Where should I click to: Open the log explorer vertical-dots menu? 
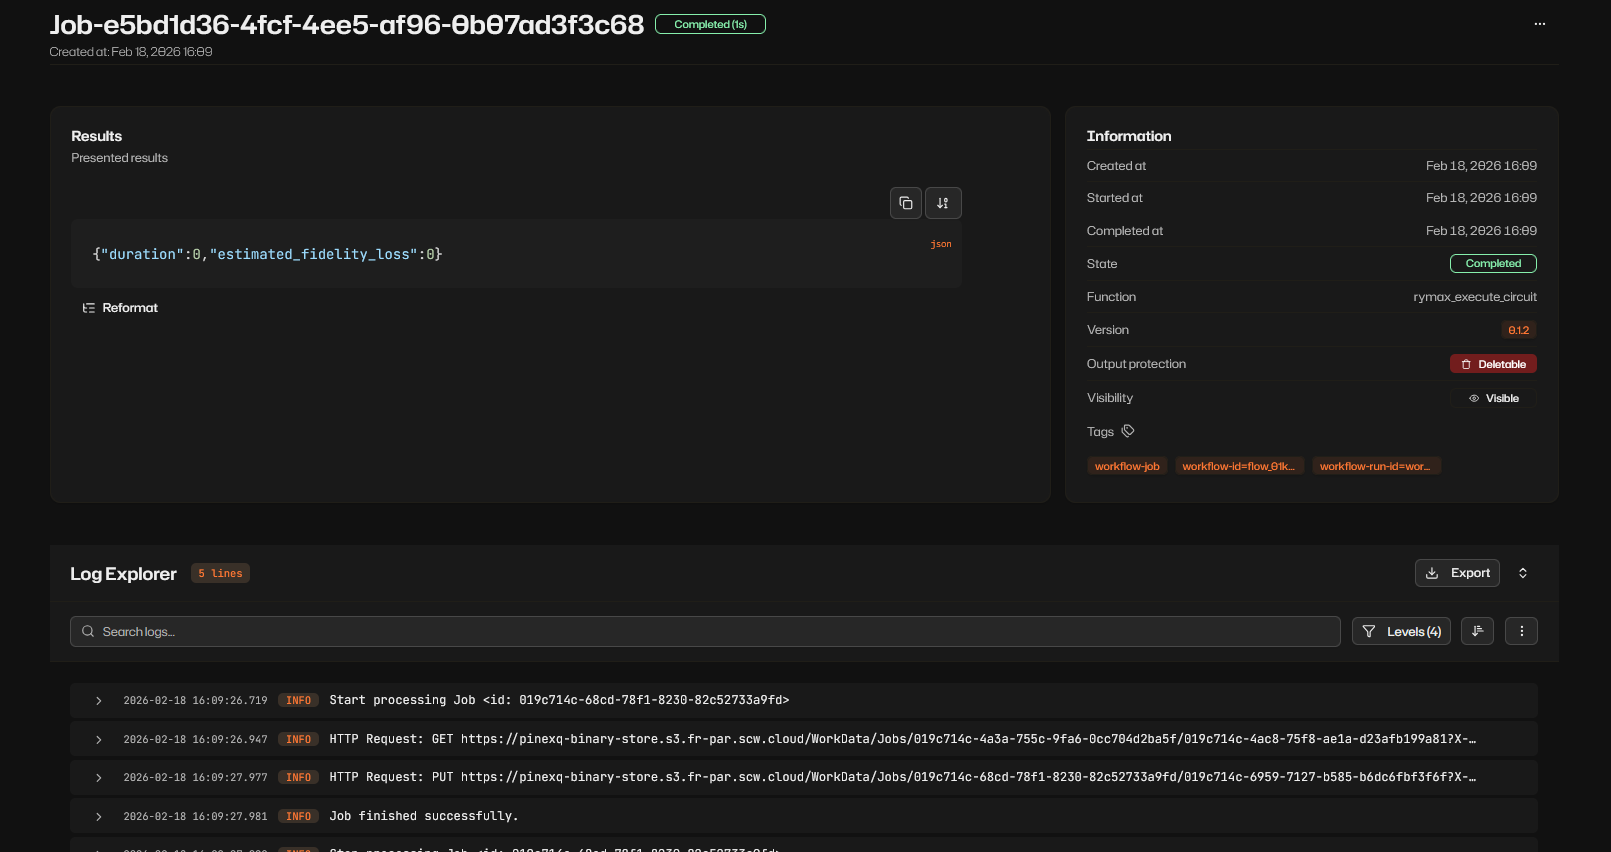coord(1521,631)
